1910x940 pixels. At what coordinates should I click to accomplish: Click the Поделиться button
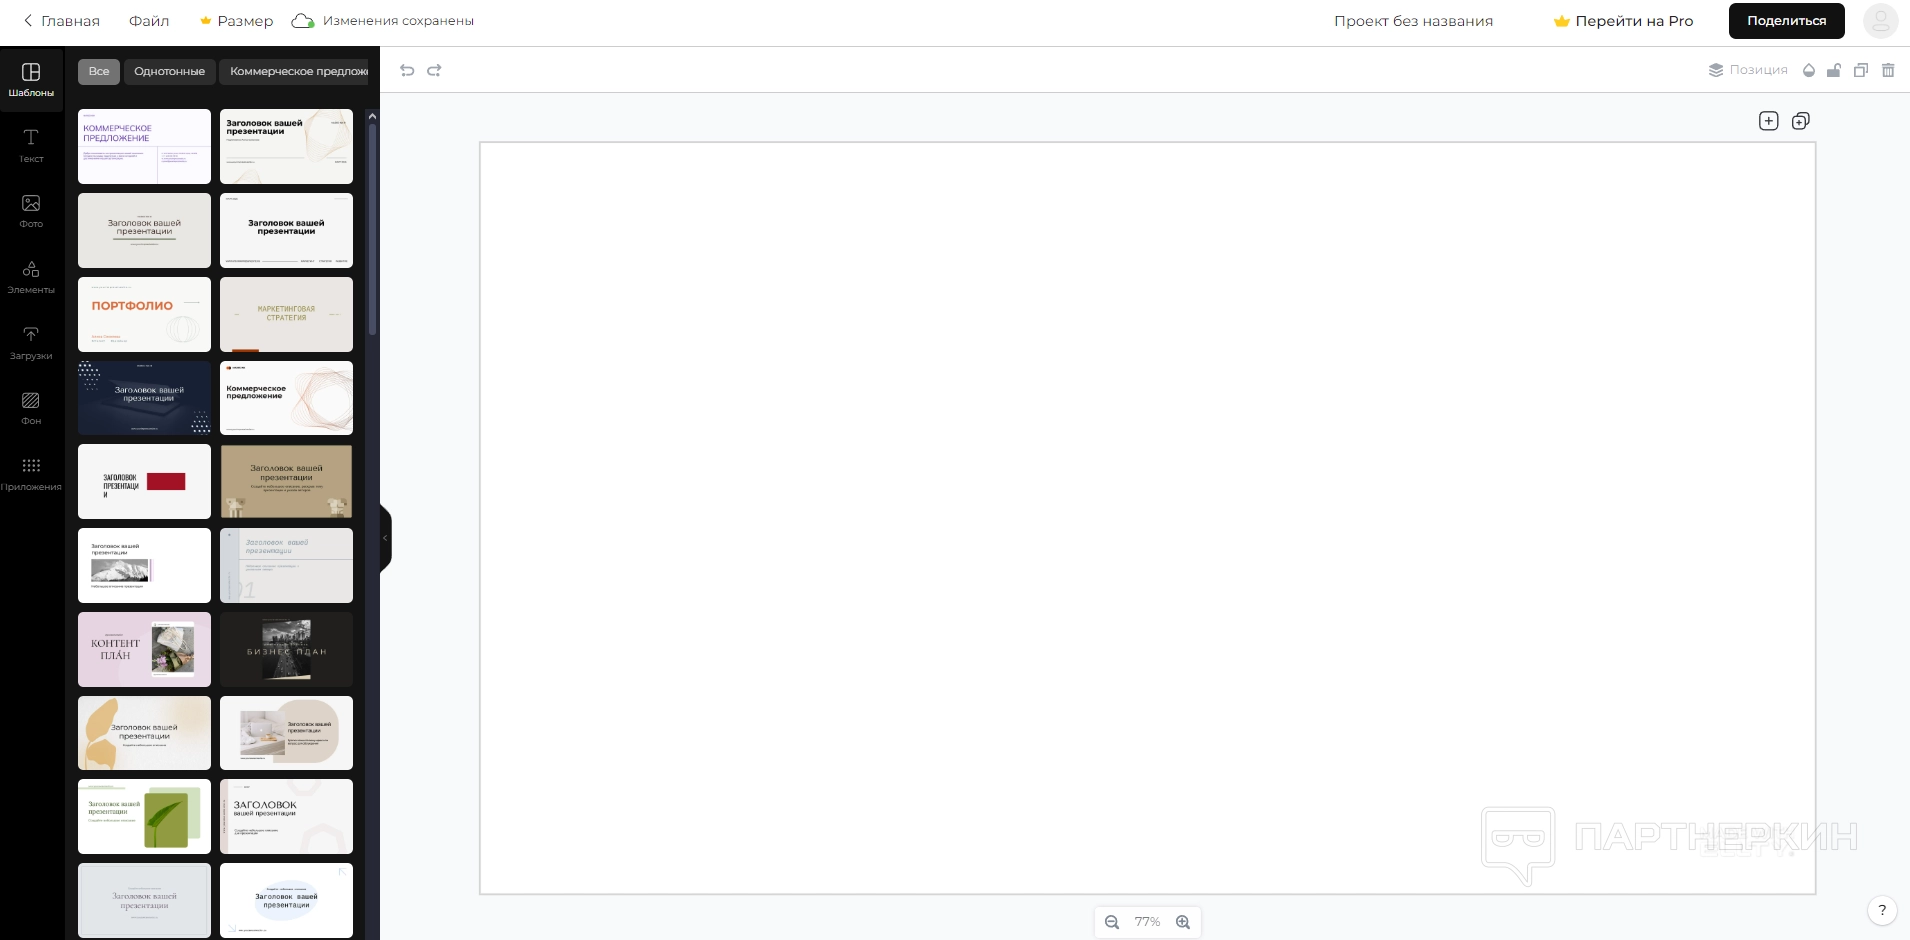coord(1786,21)
